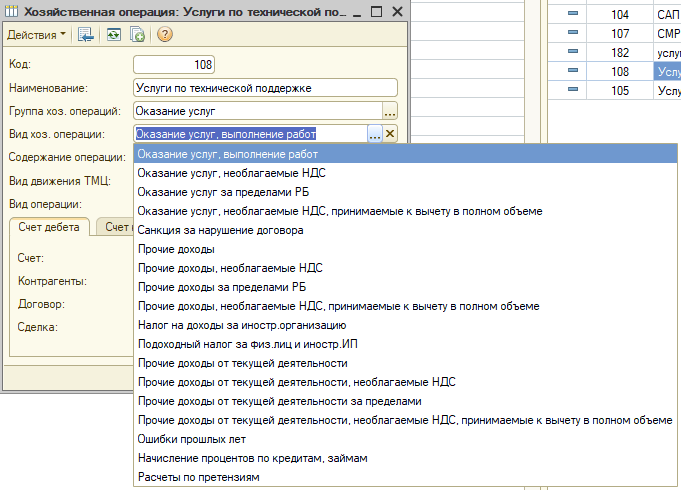
Task: Select 'Оказание услуг, необлагаемые НДС' option
Action: coord(231,173)
